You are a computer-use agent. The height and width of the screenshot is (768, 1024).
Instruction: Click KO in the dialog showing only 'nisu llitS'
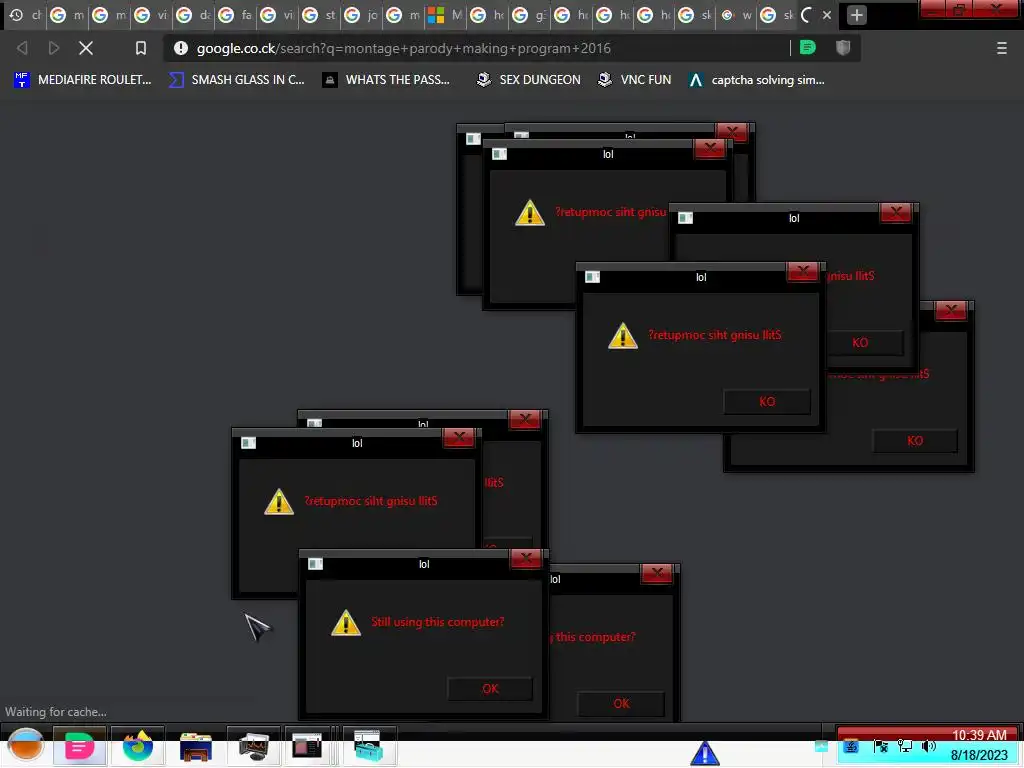[860, 342]
